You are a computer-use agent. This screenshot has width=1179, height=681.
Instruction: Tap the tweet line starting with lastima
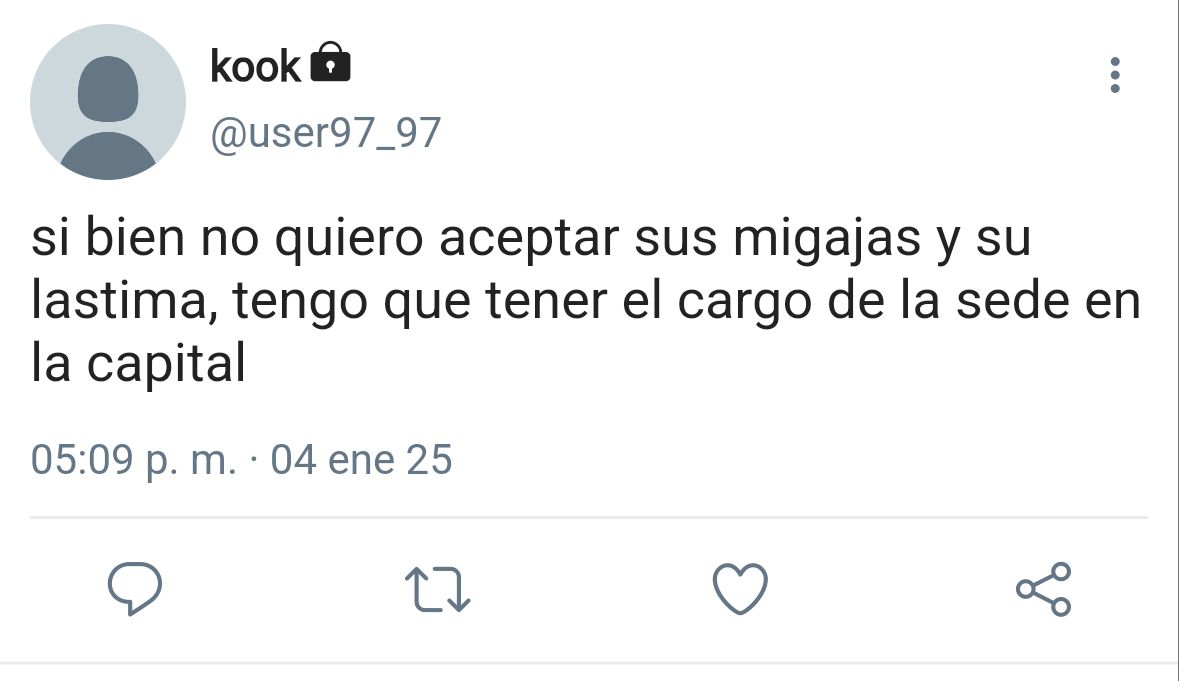[x=586, y=301]
